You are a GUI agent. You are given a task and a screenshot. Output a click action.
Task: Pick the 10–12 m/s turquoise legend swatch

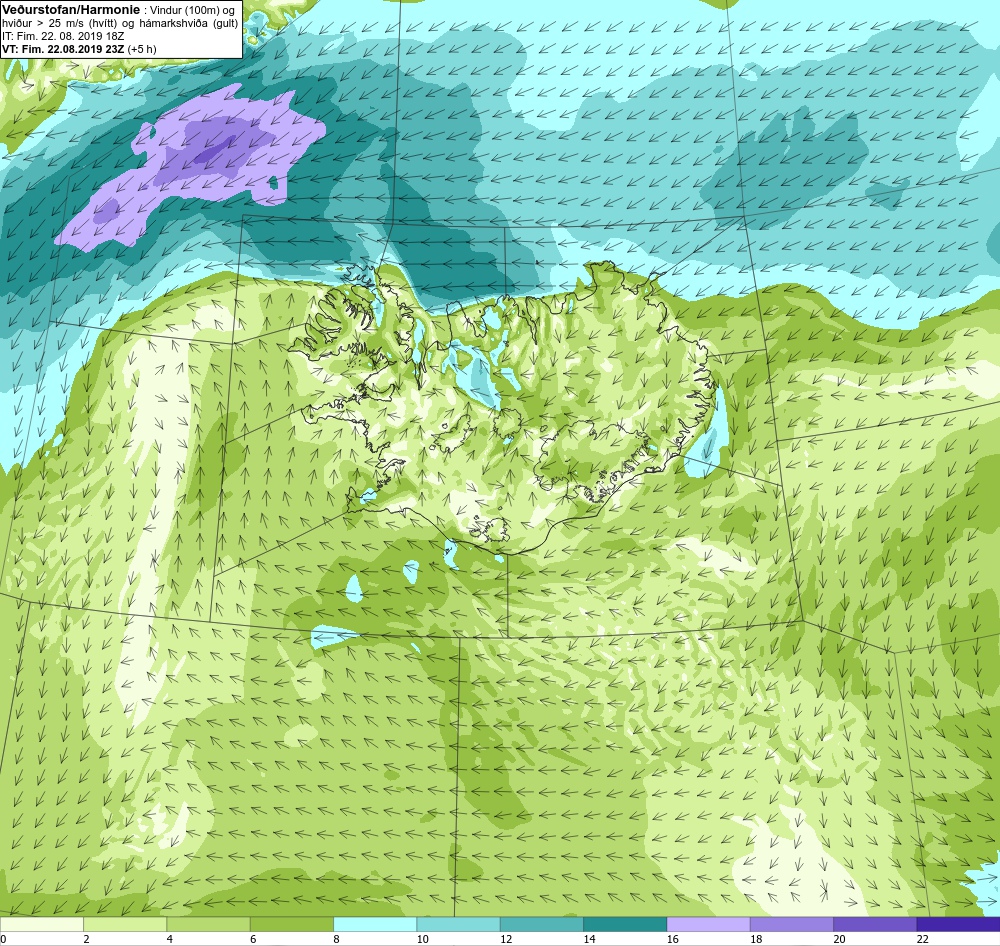[458, 924]
